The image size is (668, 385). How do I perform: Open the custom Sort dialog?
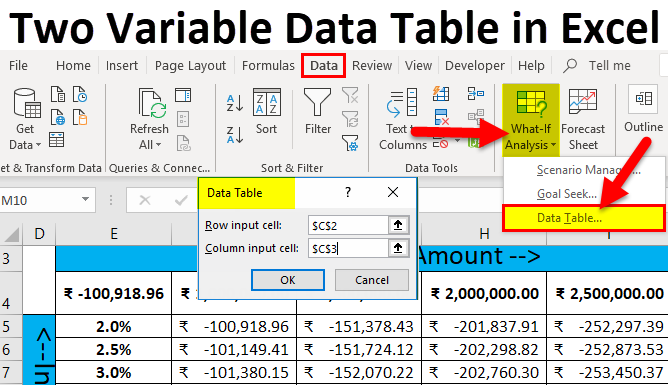267,112
